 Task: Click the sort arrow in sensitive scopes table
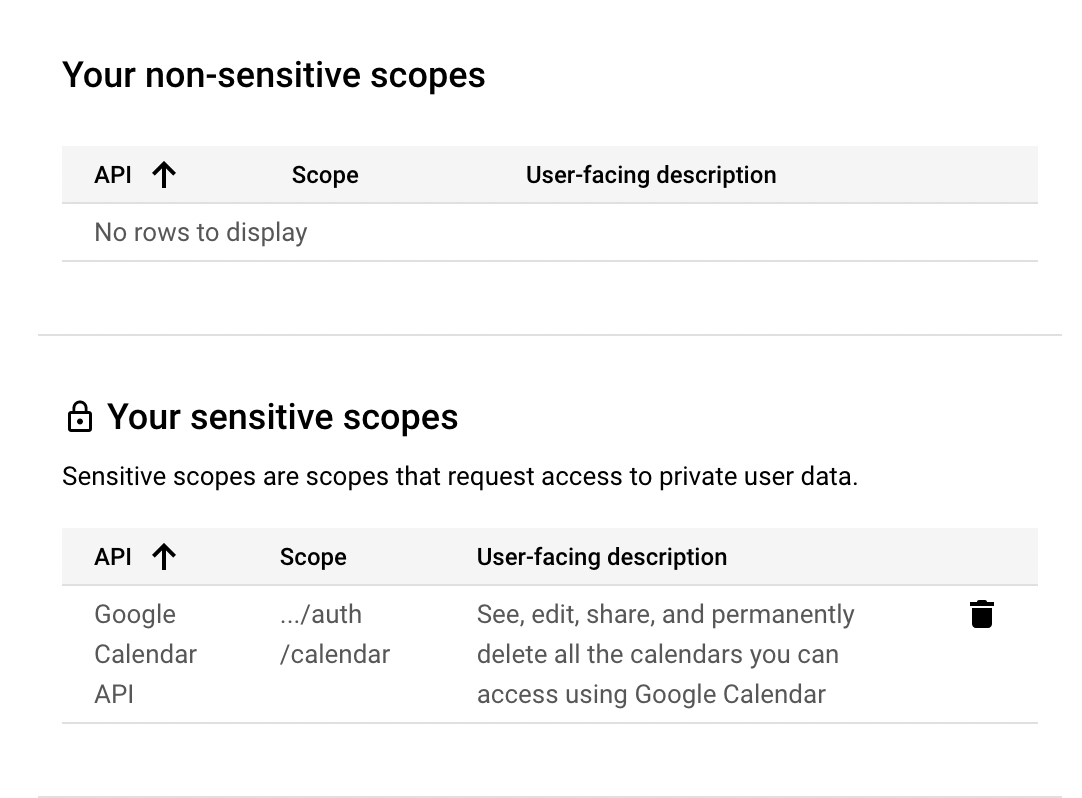coord(164,556)
